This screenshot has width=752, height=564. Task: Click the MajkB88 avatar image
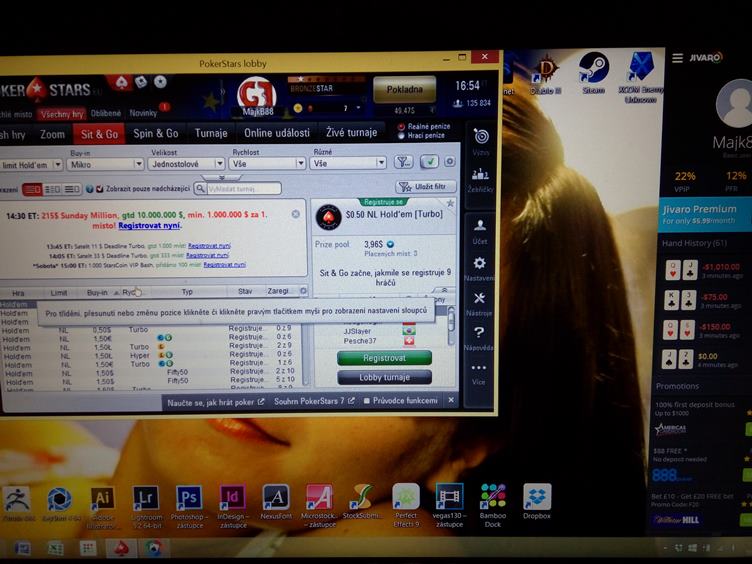257,94
